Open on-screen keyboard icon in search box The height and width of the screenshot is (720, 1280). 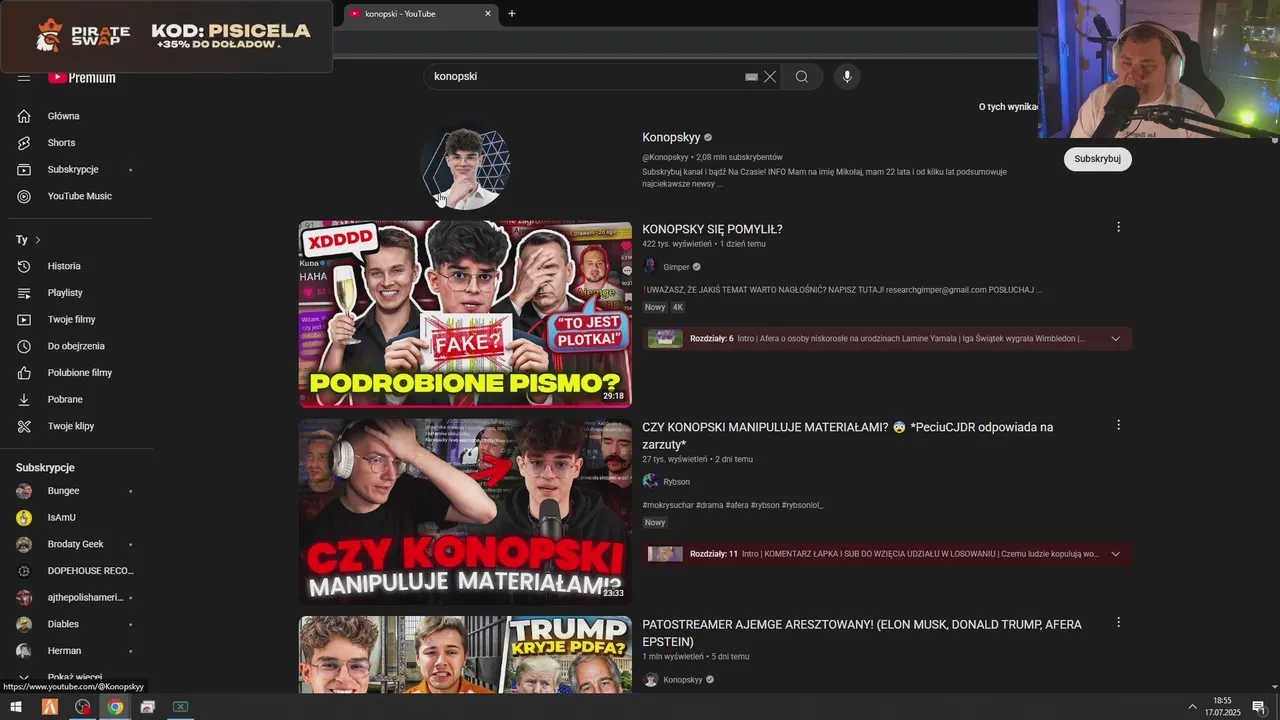(x=751, y=77)
